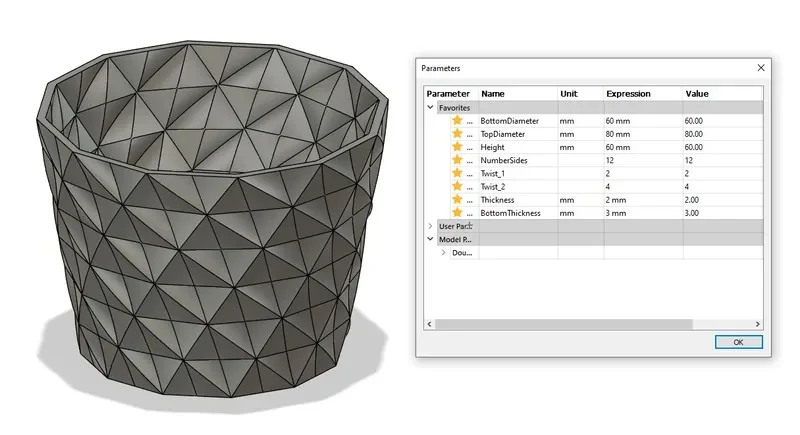Expand the User Parameters group
The height and width of the screenshot is (435, 800).
click(x=431, y=226)
